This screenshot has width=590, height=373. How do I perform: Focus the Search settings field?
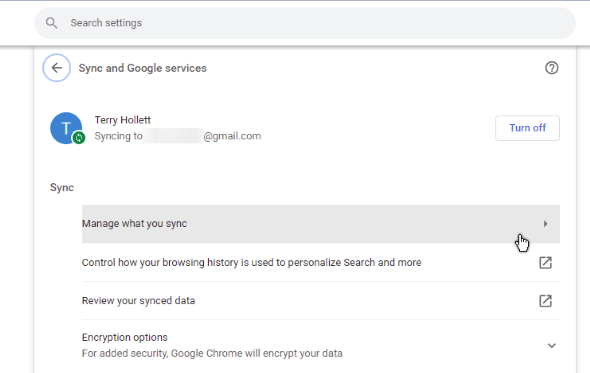(x=305, y=23)
